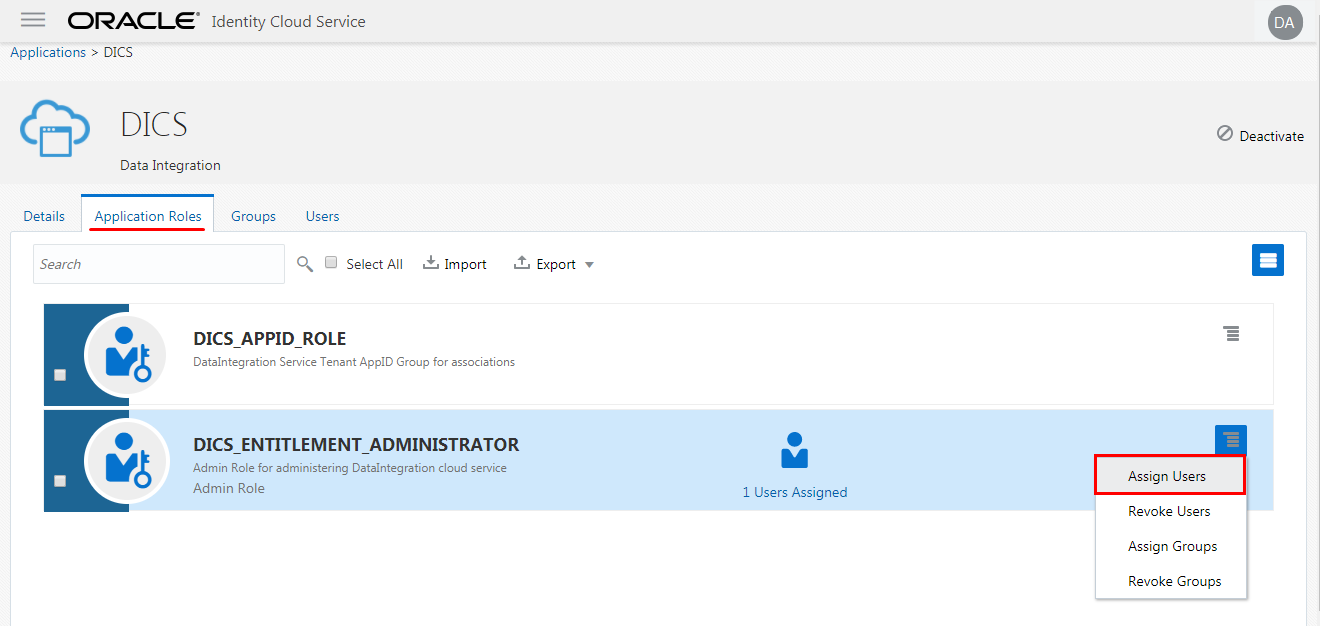This screenshot has width=1320, height=626.
Task: Select the DICS_ENTITLEMENT_ADMINISTRATOR role title
Action: click(356, 445)
